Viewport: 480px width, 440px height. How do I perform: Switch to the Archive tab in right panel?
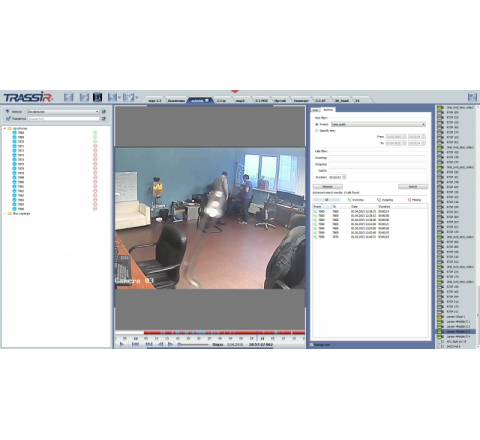click(328, 109)
